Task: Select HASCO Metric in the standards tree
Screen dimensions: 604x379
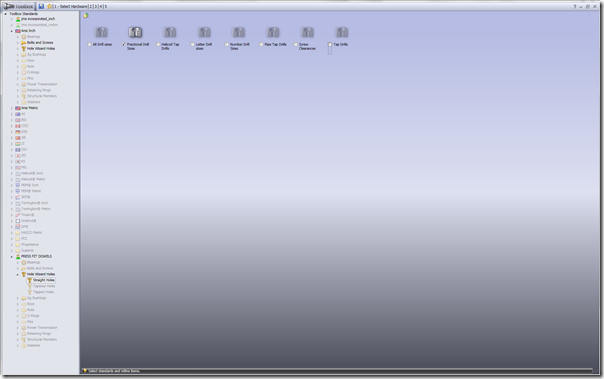Action: (32, 233)
